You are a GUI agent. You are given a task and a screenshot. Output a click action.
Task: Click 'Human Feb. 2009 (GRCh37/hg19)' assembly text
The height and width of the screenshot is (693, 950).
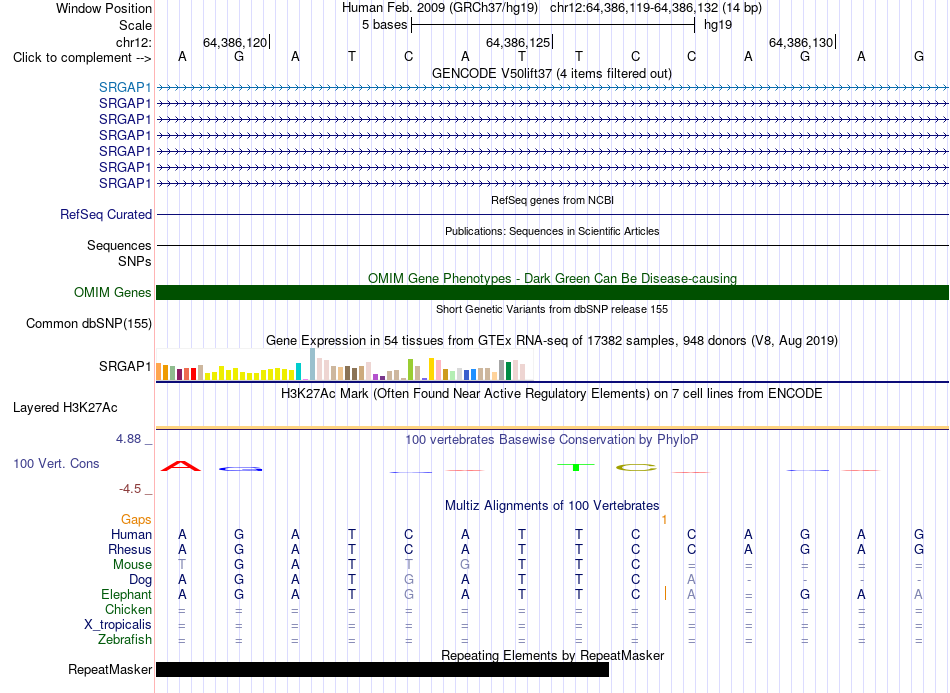pos(440,8)
